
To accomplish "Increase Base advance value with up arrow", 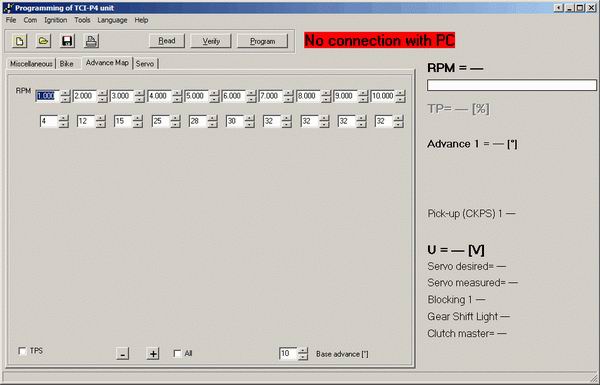I will 303,351.
